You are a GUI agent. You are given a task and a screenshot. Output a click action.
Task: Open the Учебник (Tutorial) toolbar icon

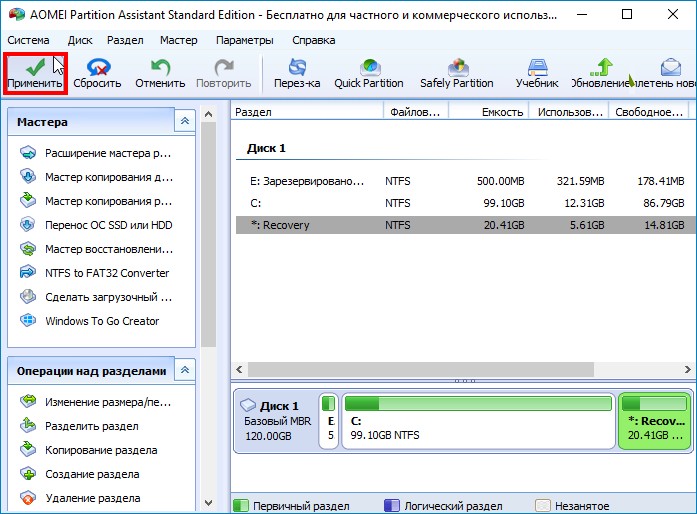(x=537, y=73)
